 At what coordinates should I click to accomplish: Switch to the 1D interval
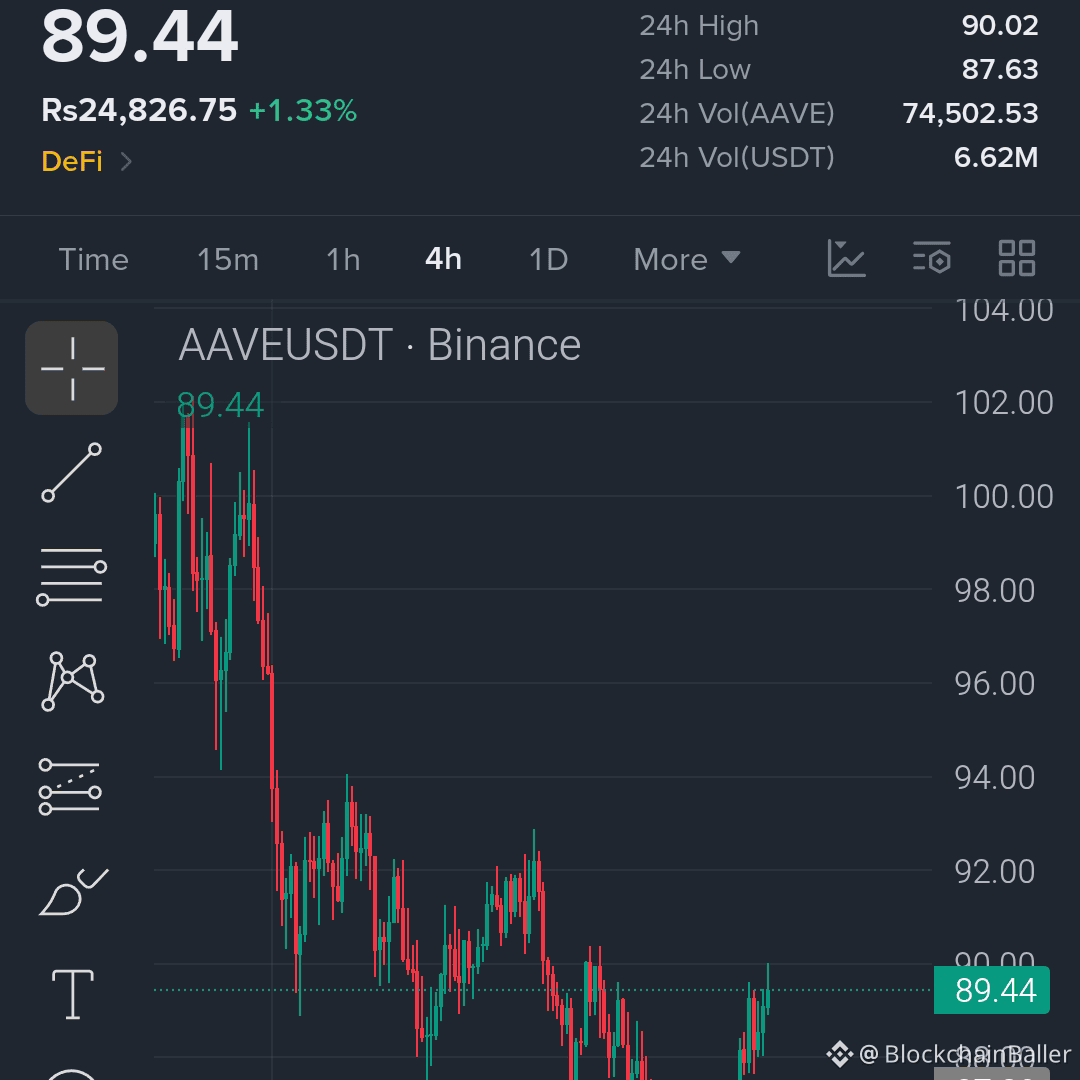[x=548, y=260]
